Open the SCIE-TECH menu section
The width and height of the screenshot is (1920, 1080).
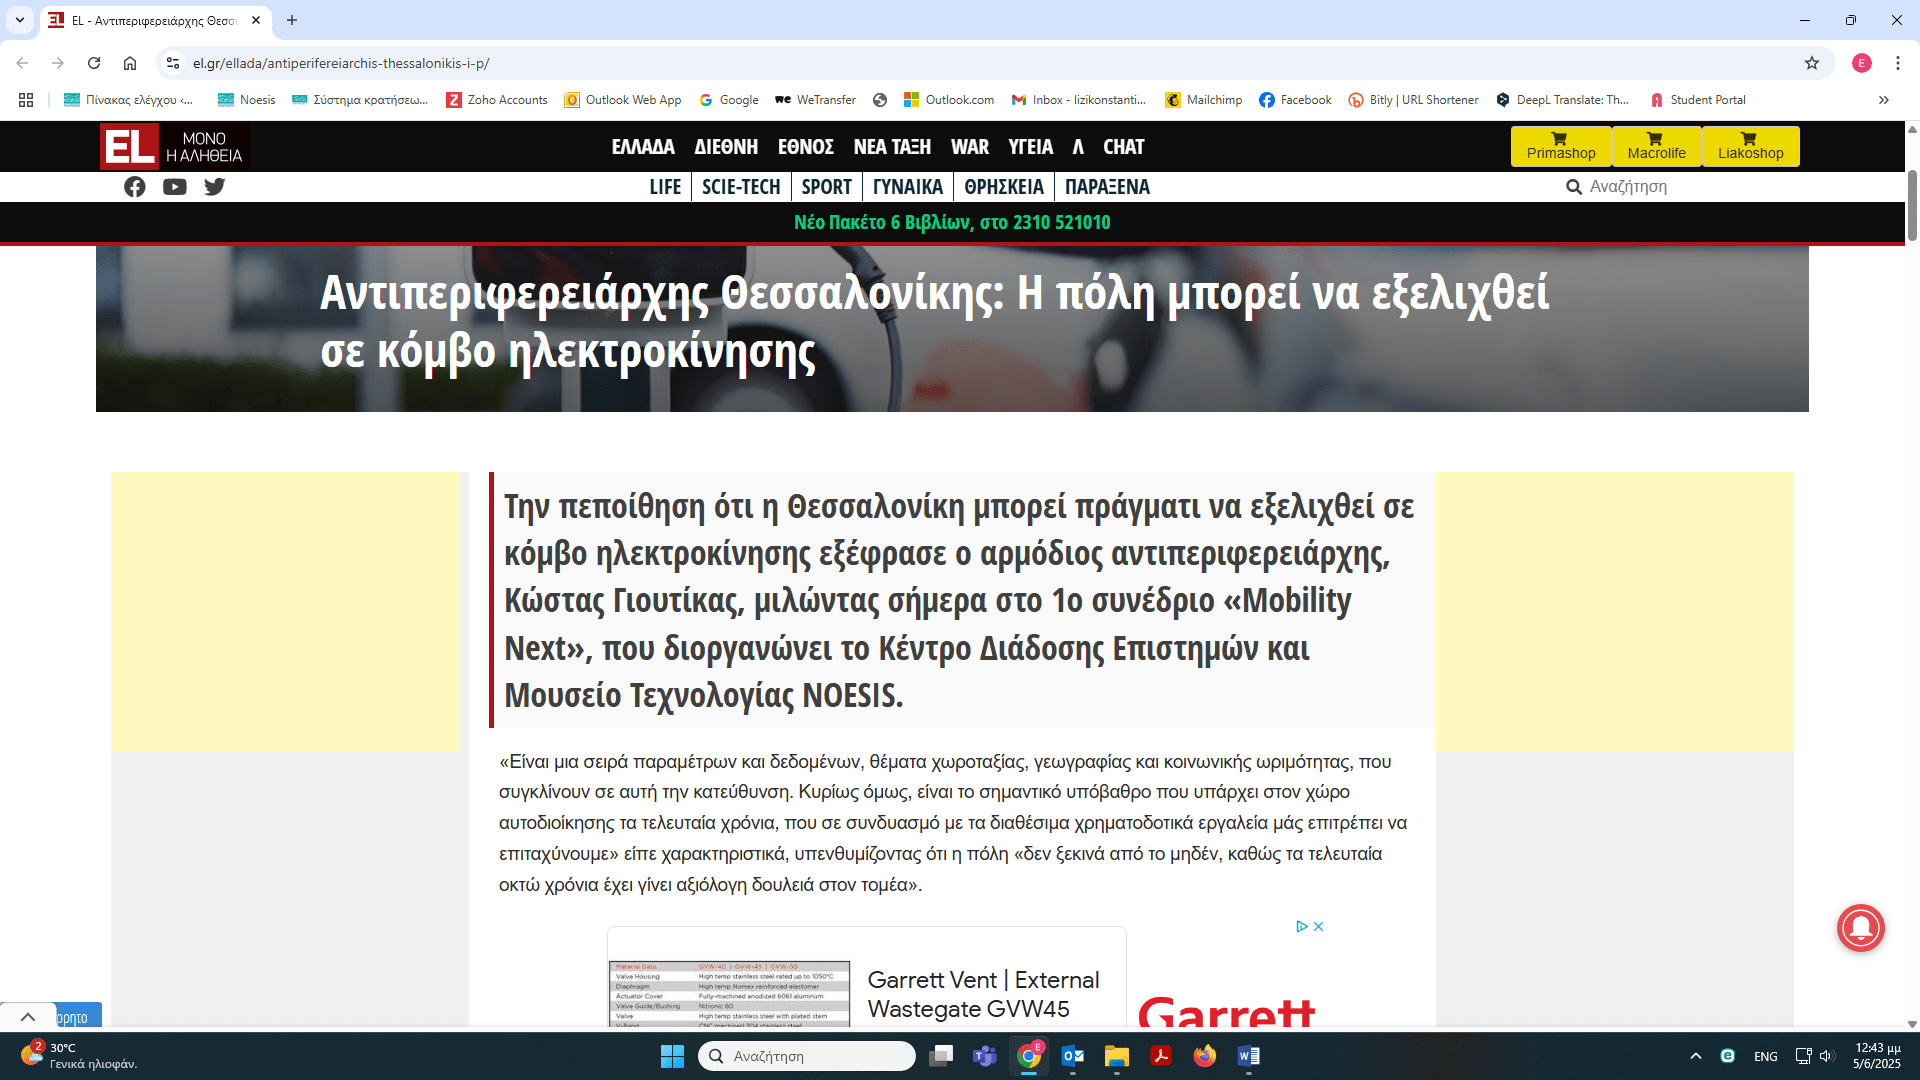741,187
